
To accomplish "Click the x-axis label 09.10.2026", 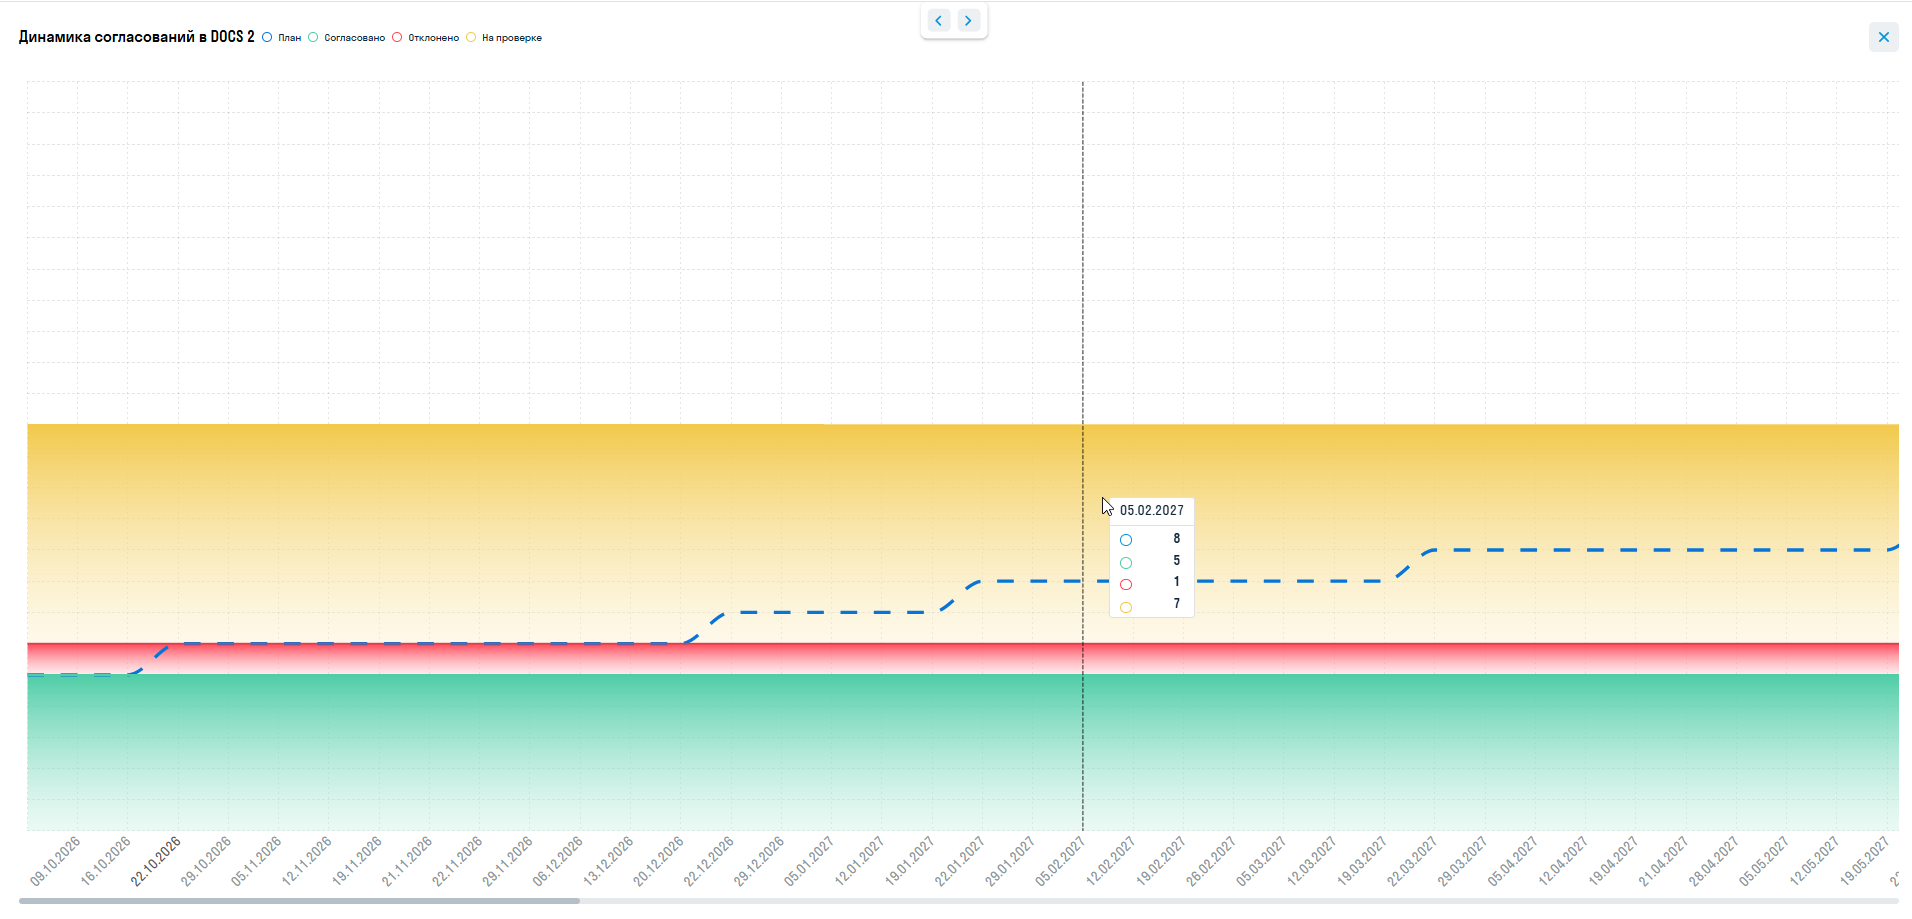I will coord(55,861).
